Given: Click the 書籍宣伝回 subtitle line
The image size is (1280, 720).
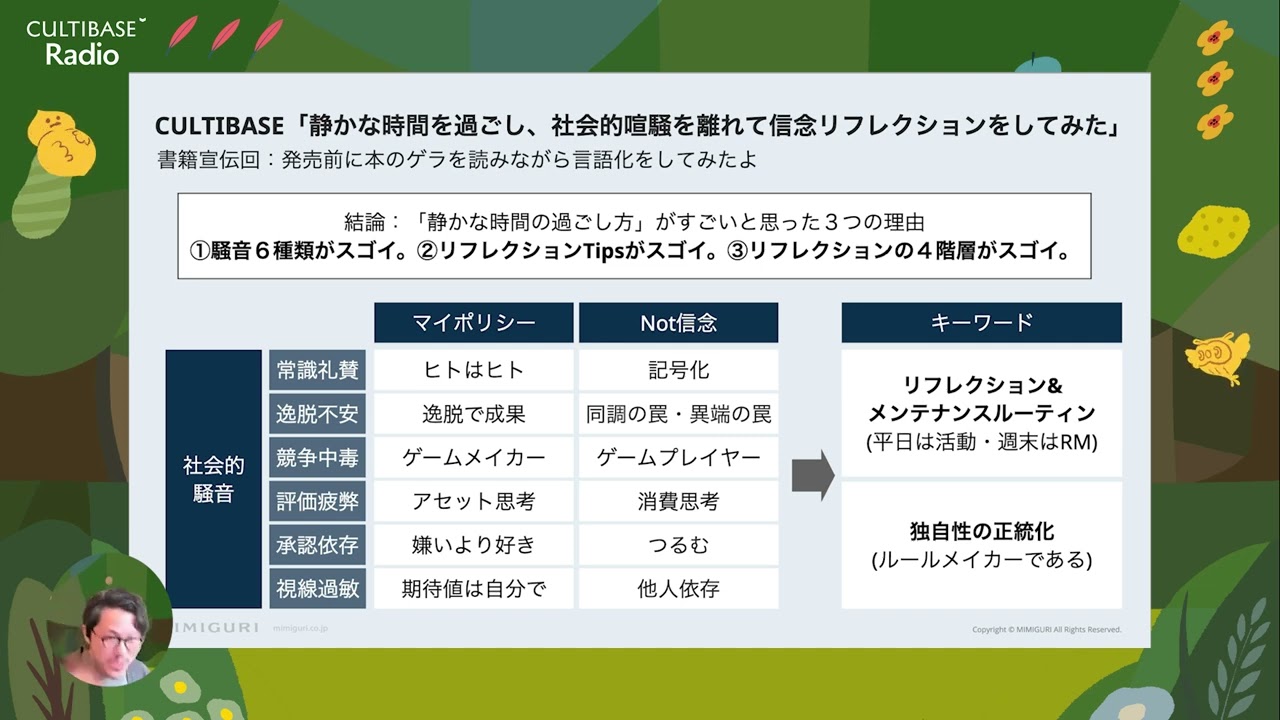Looking at the screenshot, I should click(x=457, y=159).
